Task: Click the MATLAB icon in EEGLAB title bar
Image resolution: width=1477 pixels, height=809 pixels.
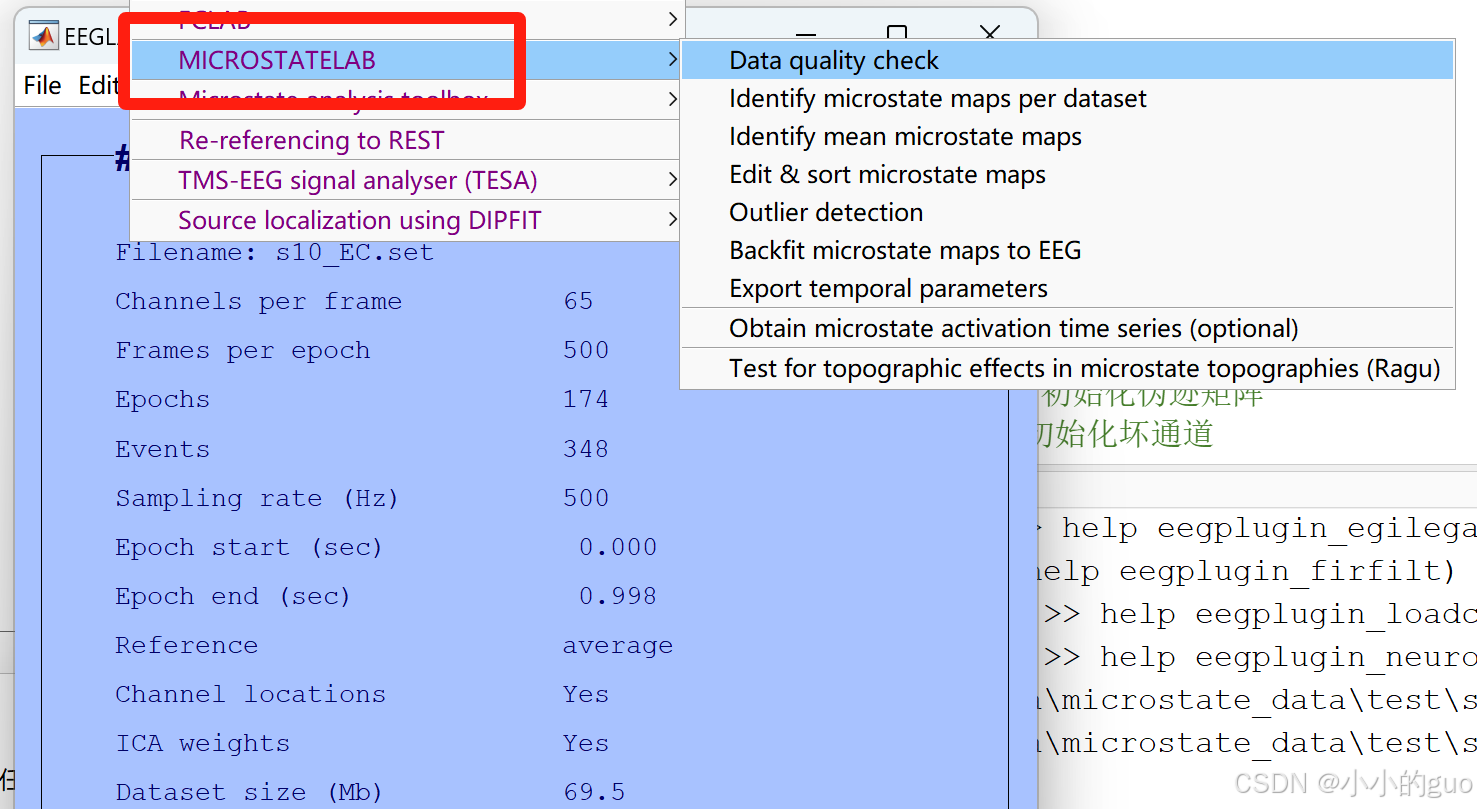Action: [43, 37]
